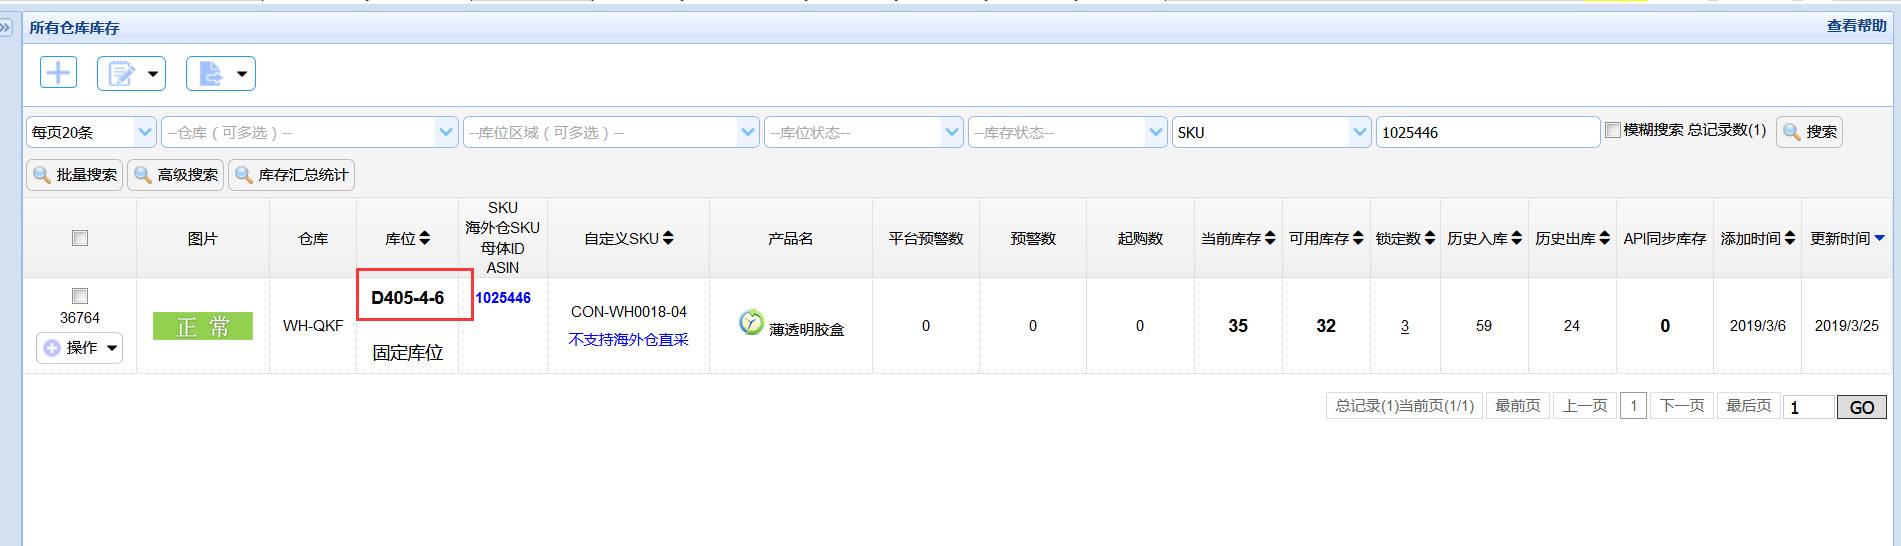Click 不支持海外仓直采 link
Screen dimensions: 1901x546
tap(629, 340)
